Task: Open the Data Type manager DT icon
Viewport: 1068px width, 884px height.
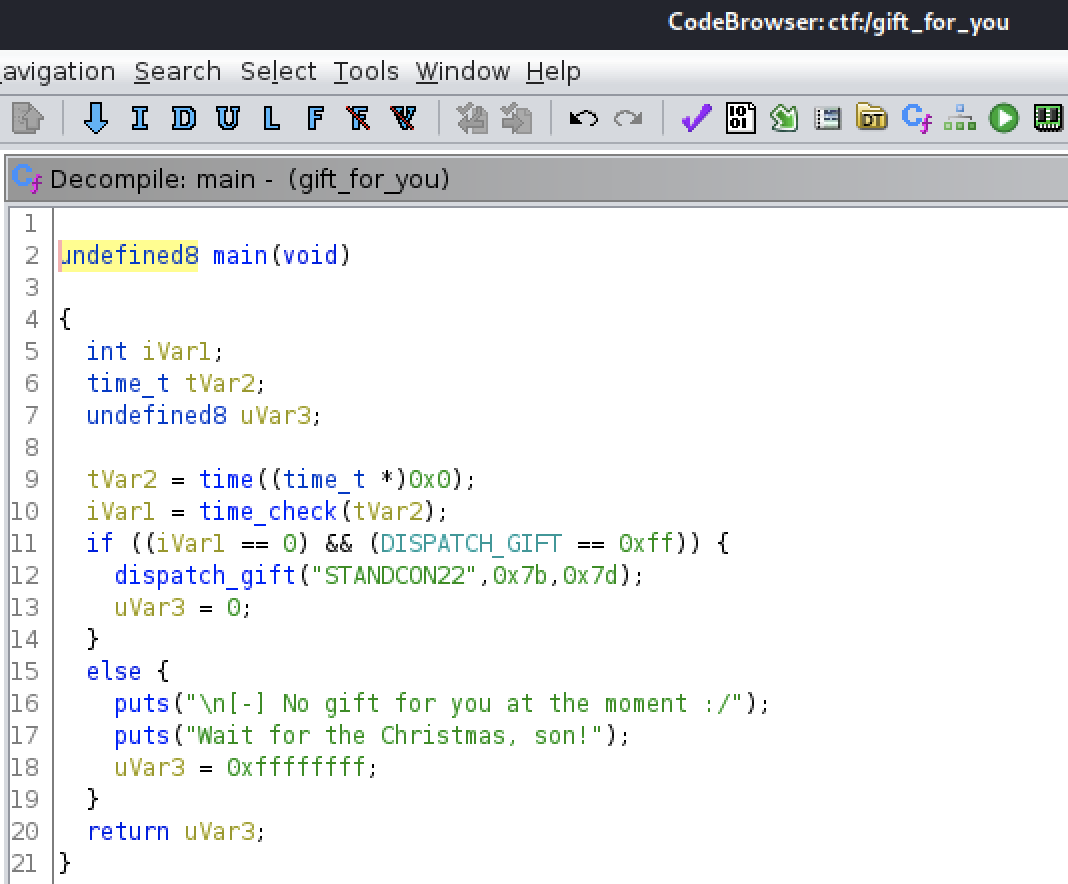Action: [871, 118]
